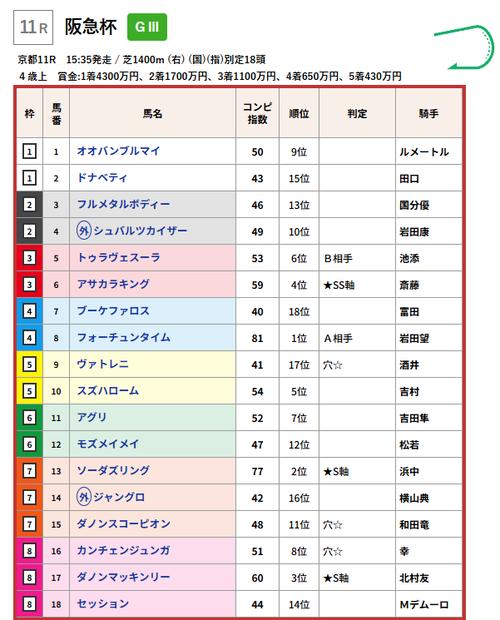
Task: Click the green GIII grade badge
Action: [147, 27]
